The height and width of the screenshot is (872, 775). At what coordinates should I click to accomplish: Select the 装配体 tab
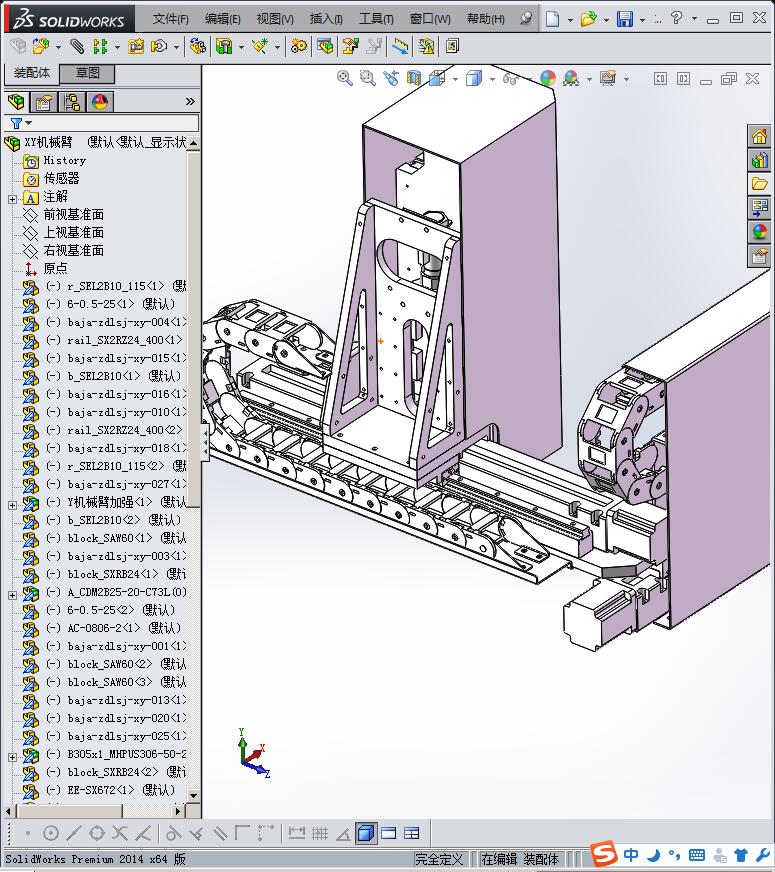click(x=32, y=73)
